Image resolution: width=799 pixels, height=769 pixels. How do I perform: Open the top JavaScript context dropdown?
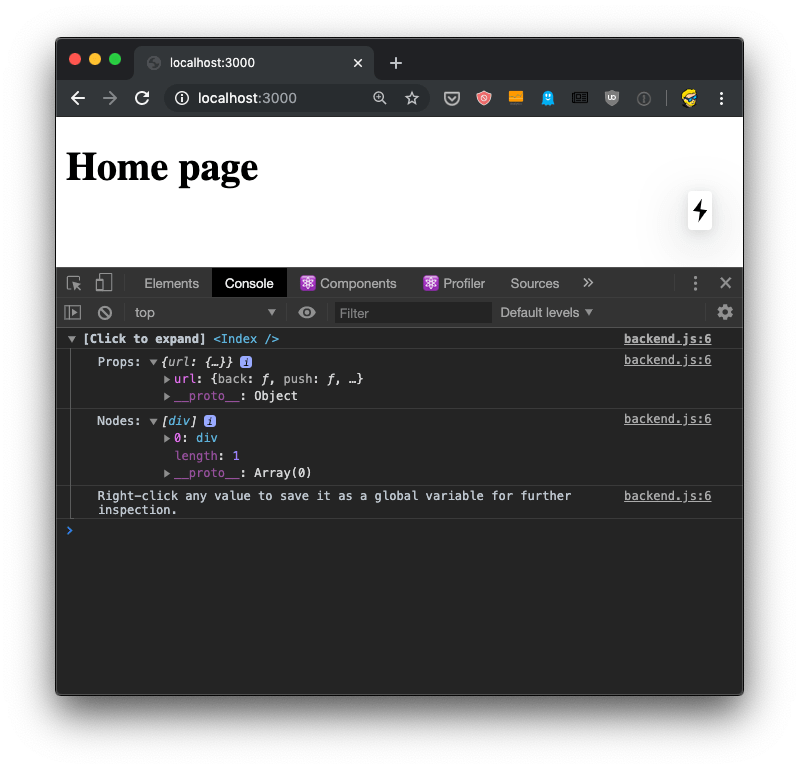click(x=205, y=312)
